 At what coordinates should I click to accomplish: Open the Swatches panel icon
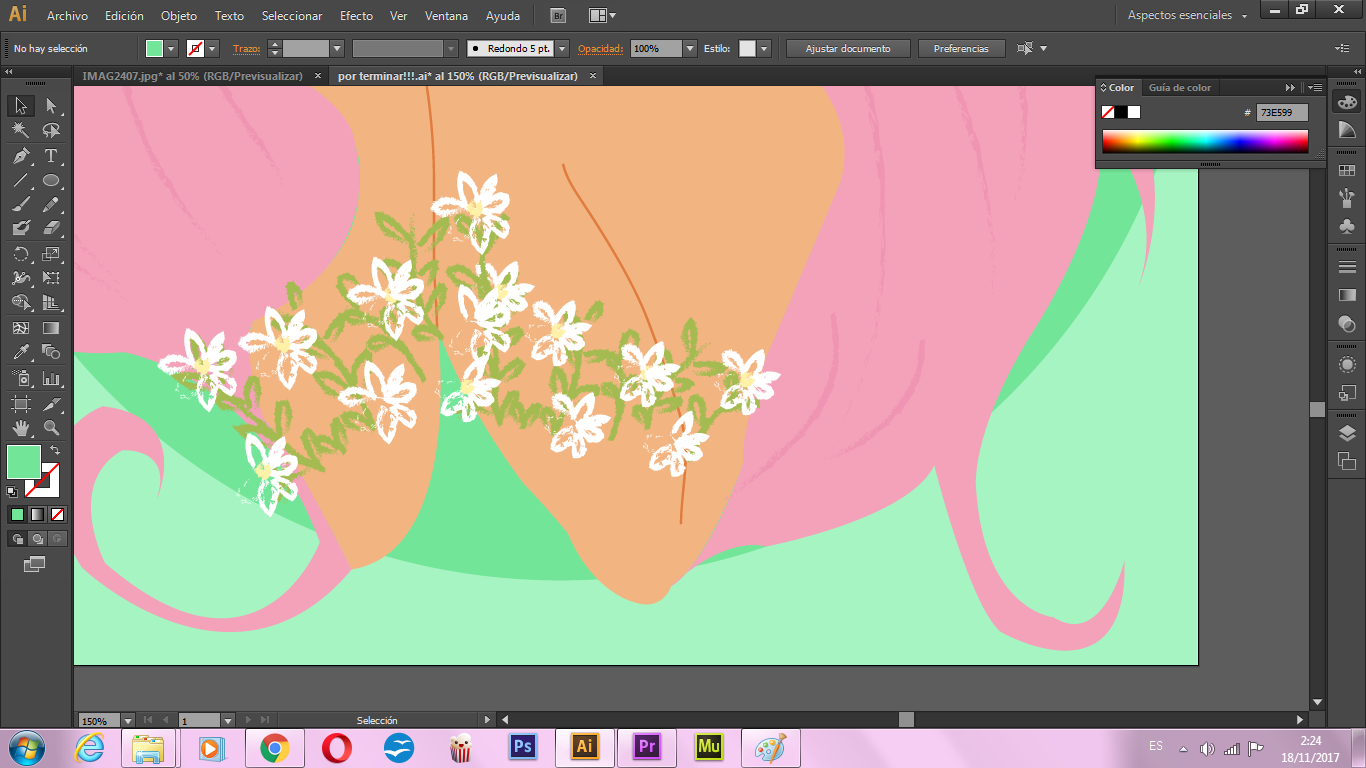pos(1347,171)
